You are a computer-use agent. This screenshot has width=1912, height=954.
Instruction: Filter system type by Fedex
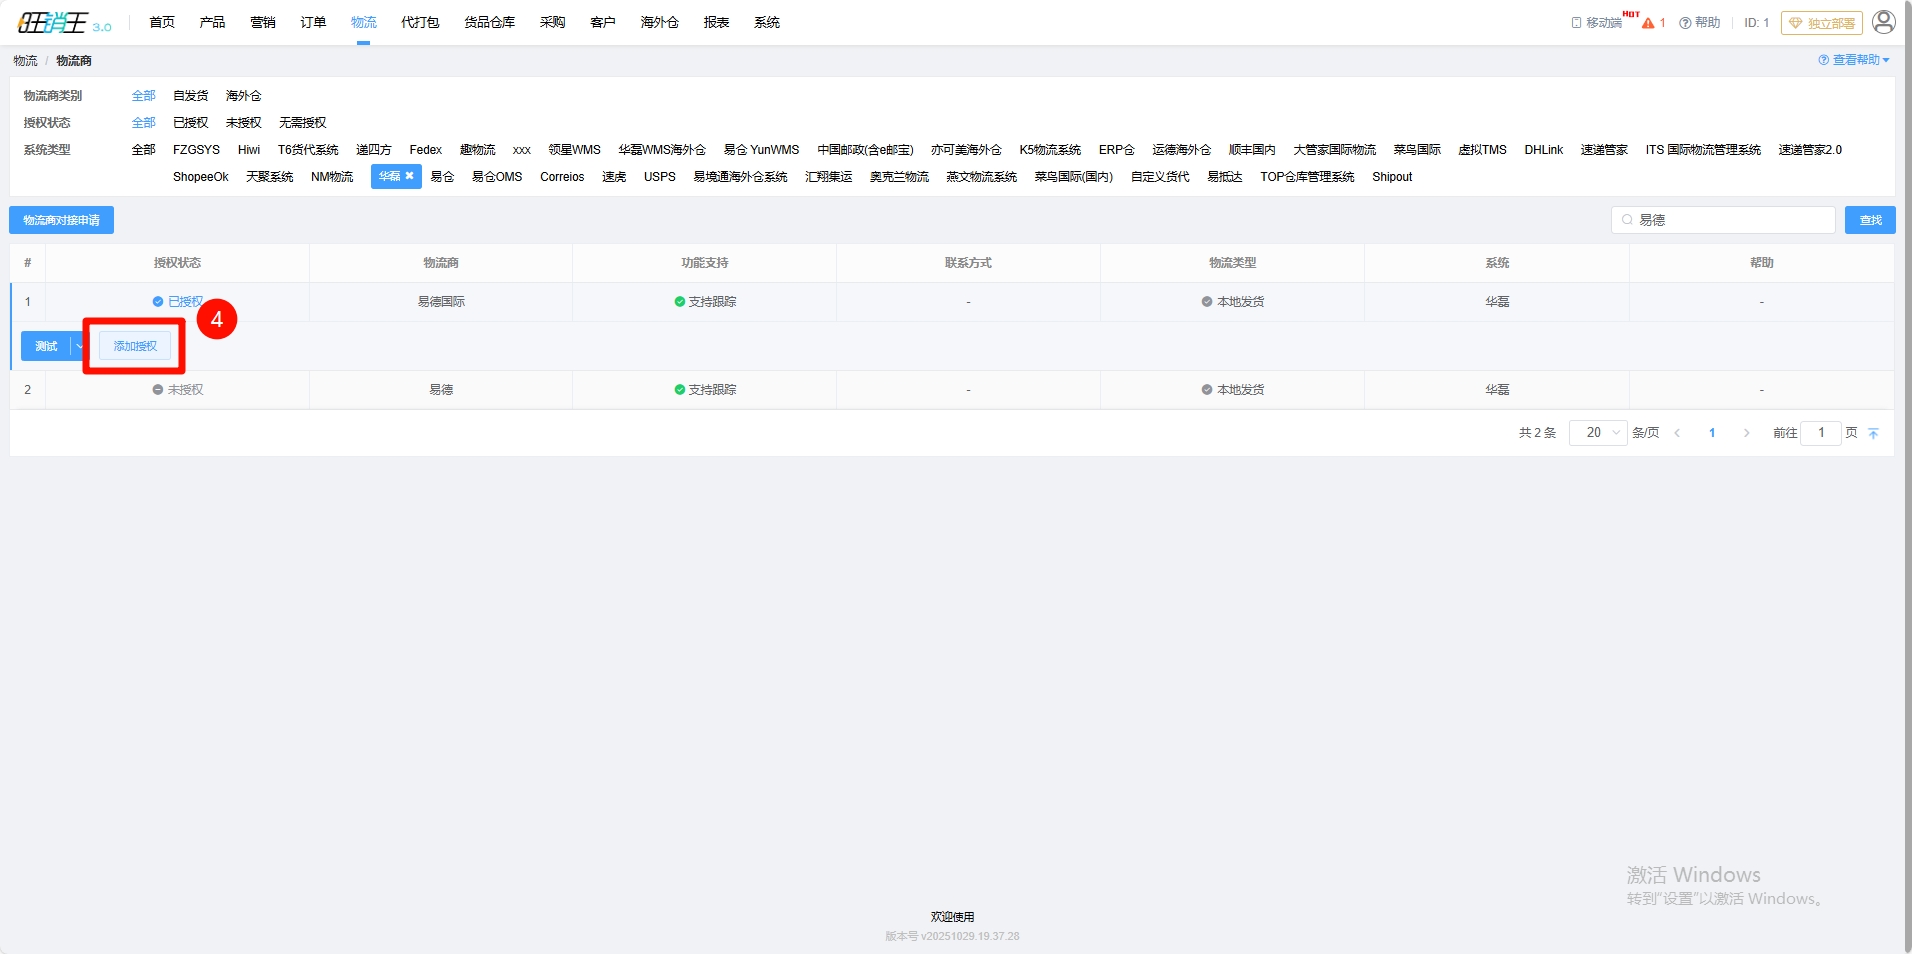coord(425,150)
